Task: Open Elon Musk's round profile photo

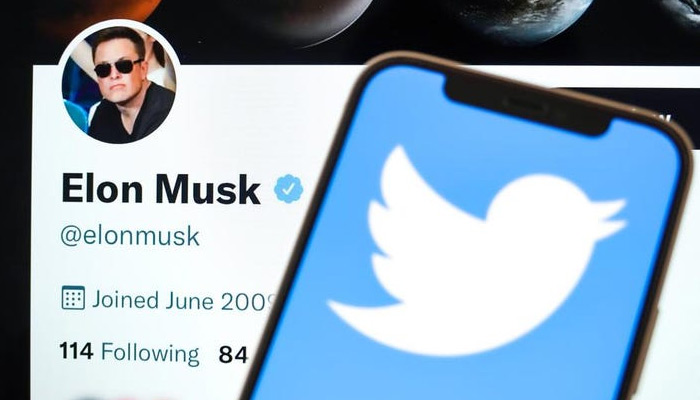Action: [x=119, y=83]
